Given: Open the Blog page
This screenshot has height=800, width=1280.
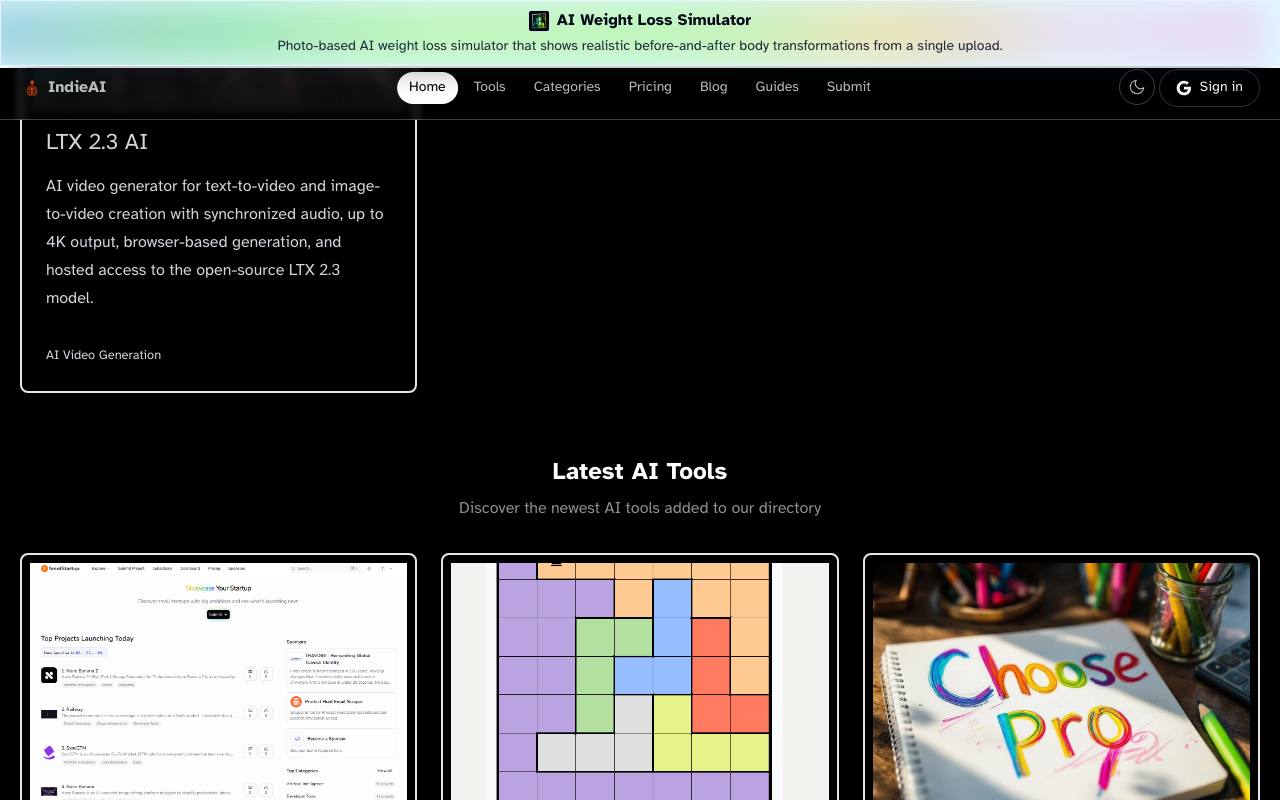Looking at the screenshot, I should (x=714, y=87).
